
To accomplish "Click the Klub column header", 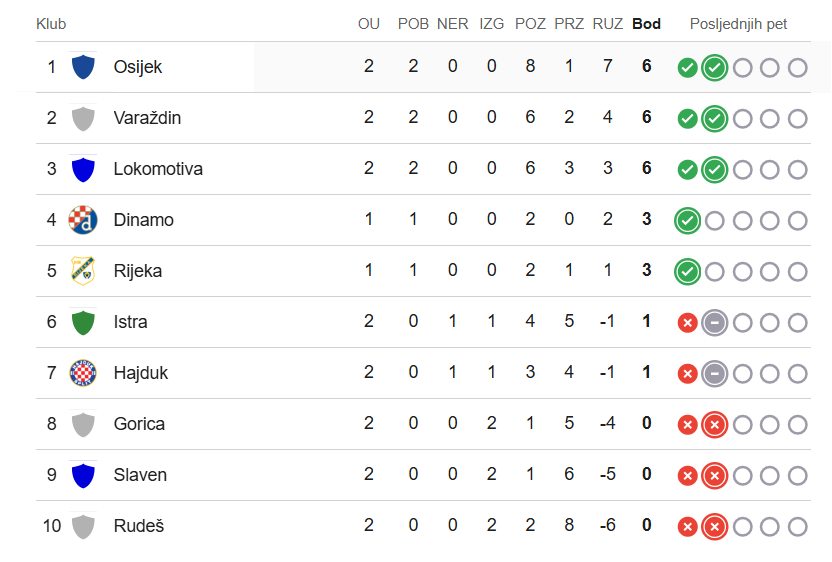I will [51, 24].
